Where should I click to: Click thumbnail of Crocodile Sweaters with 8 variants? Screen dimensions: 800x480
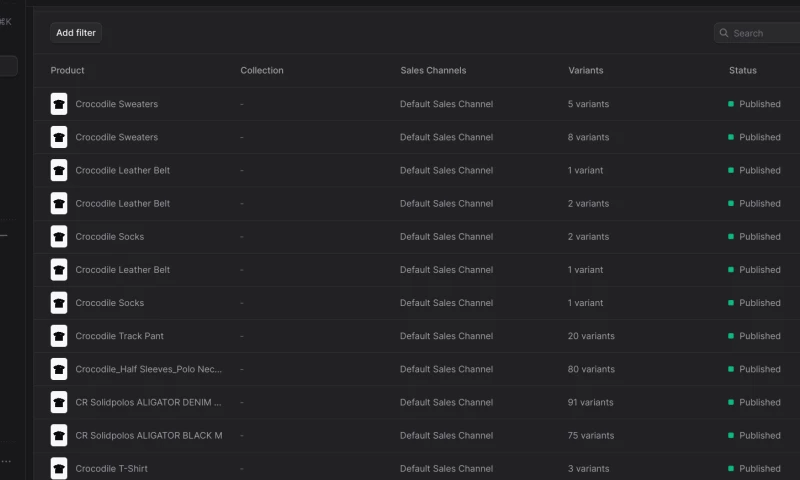pyautogui.click(x=59, y=137)
